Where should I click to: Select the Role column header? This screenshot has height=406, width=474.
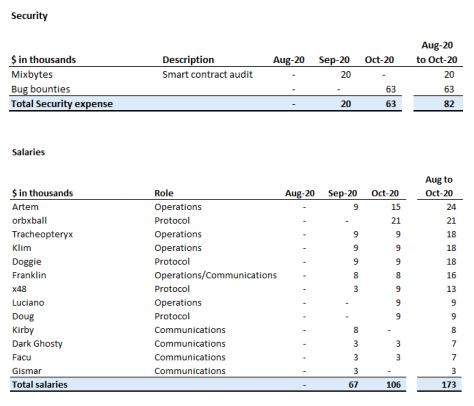(x=164, y=193)
